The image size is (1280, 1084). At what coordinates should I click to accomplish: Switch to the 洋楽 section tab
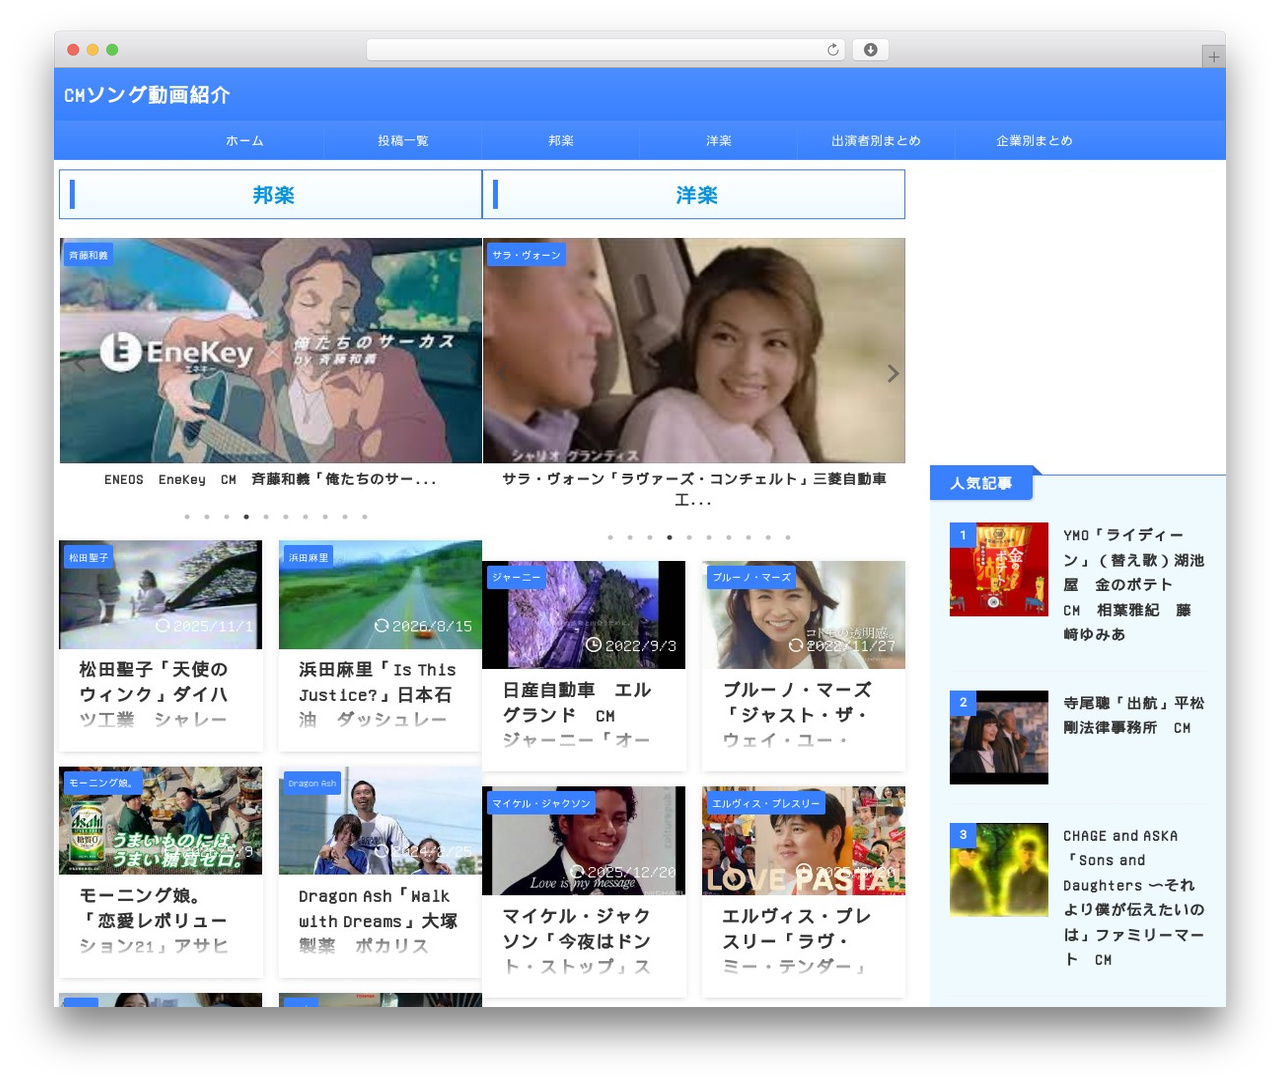click(694, 194)
